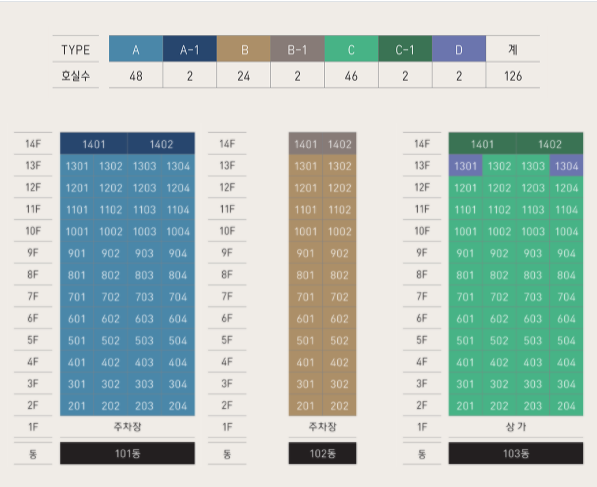Select the type B legend swatch
Image resolution: width=597 pixels, height=487 pixels.
244,49
